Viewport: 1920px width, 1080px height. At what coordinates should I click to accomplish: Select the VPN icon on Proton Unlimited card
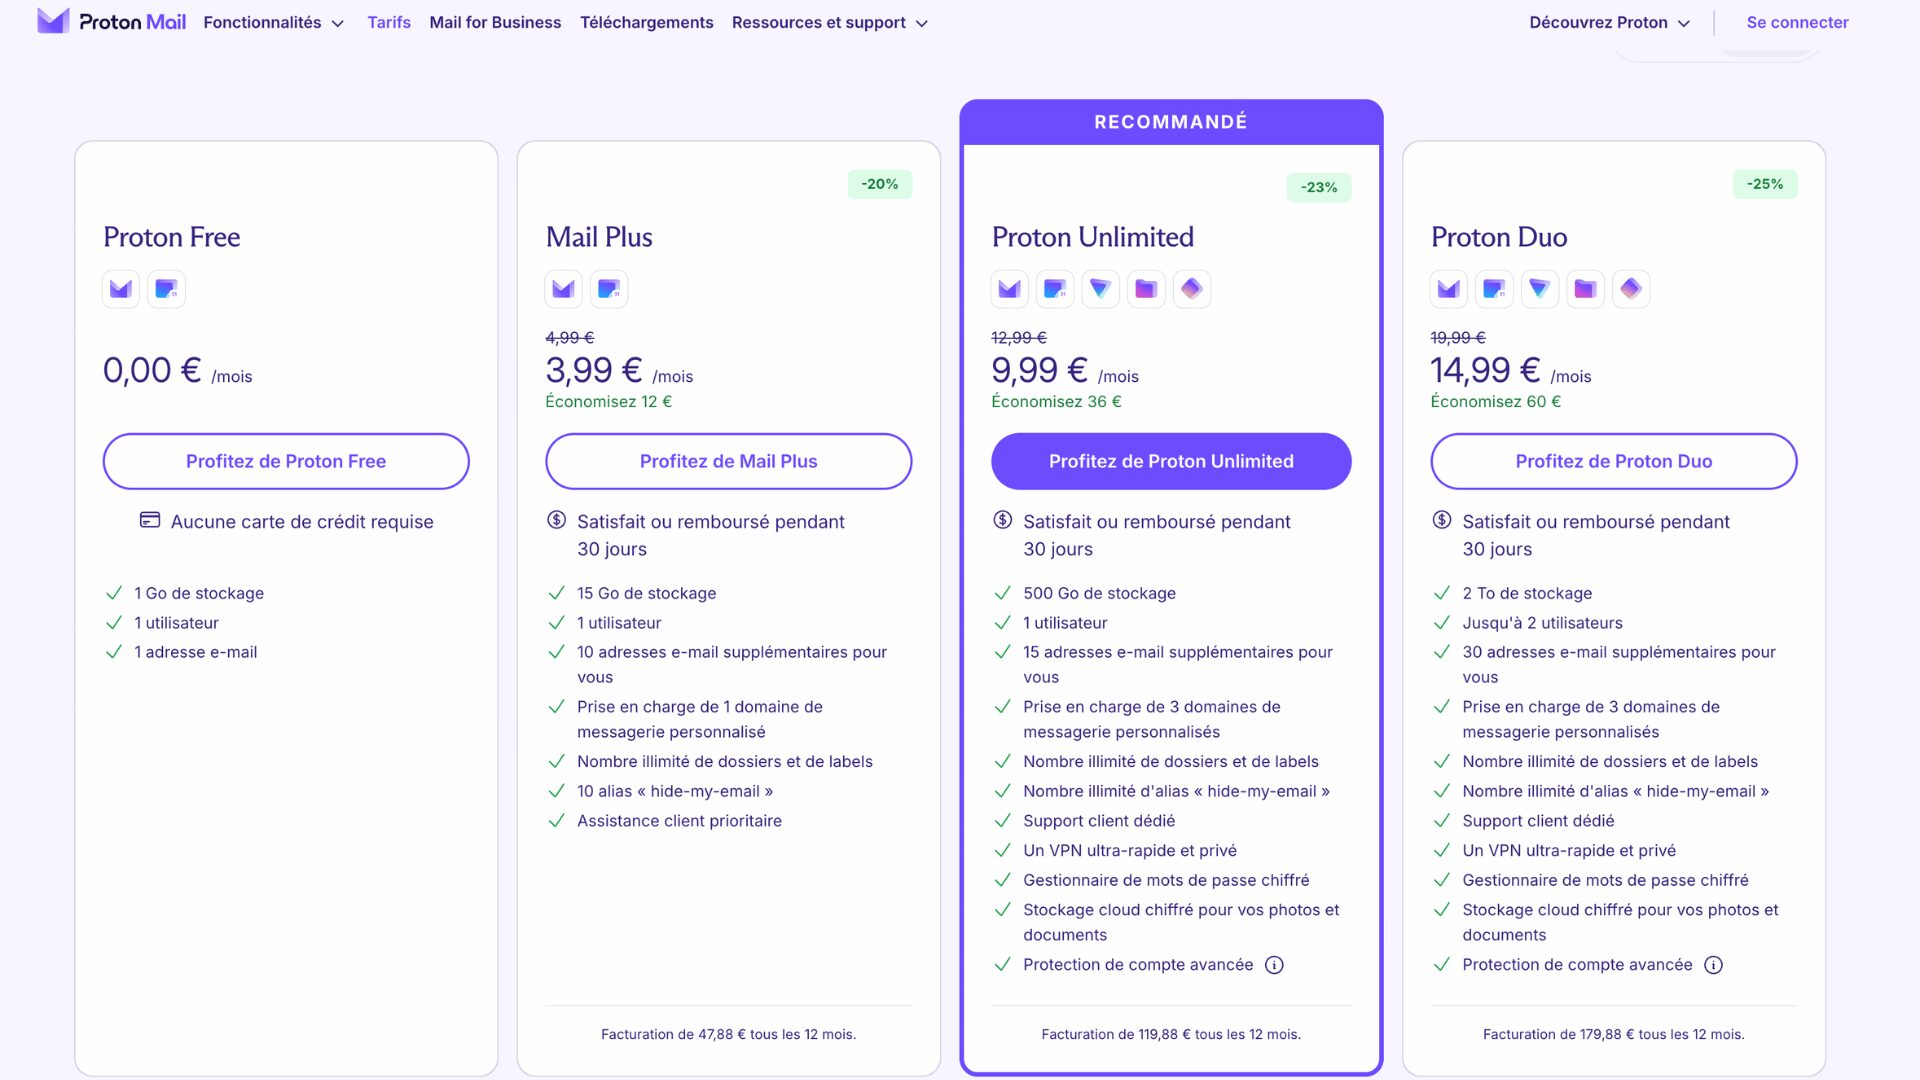pos(1101,289)
